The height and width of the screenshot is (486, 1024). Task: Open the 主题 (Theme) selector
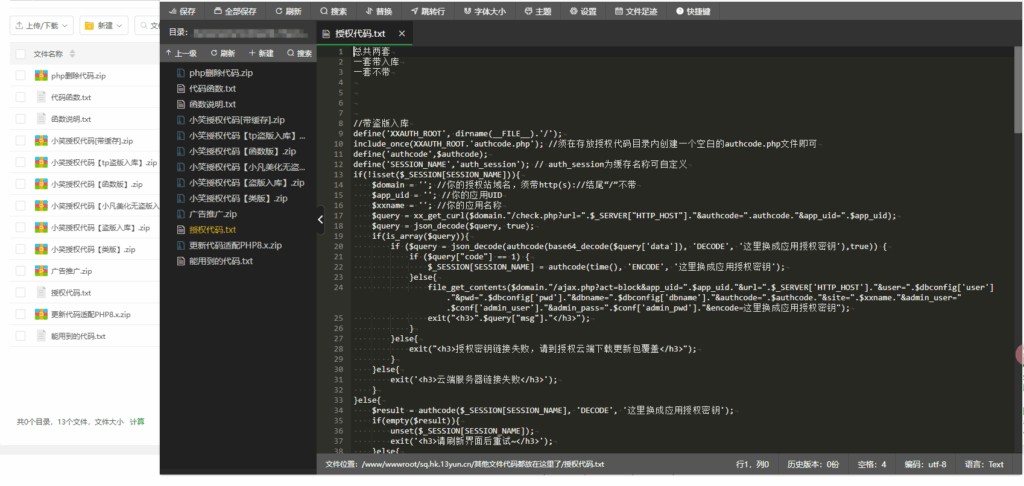click(x=537, y=11)
